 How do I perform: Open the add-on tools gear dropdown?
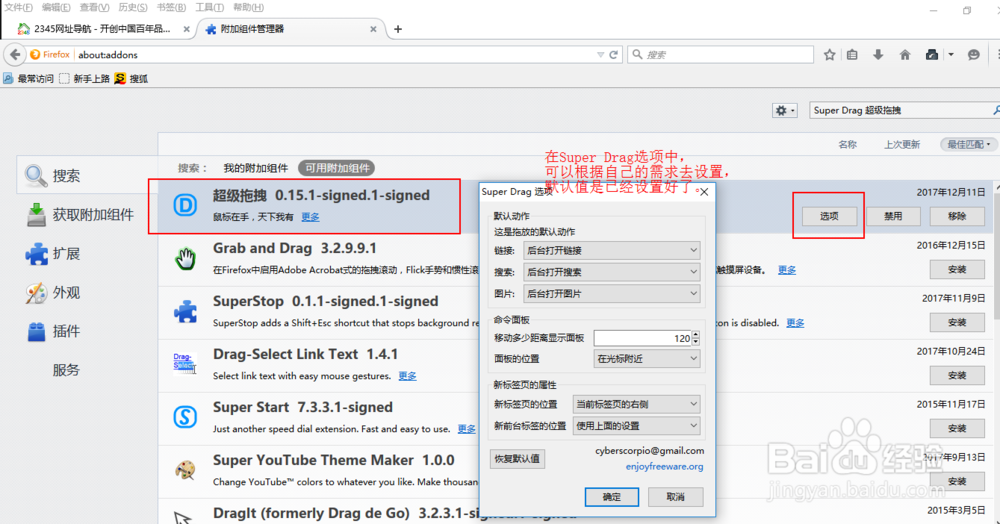tap(784, 110)
